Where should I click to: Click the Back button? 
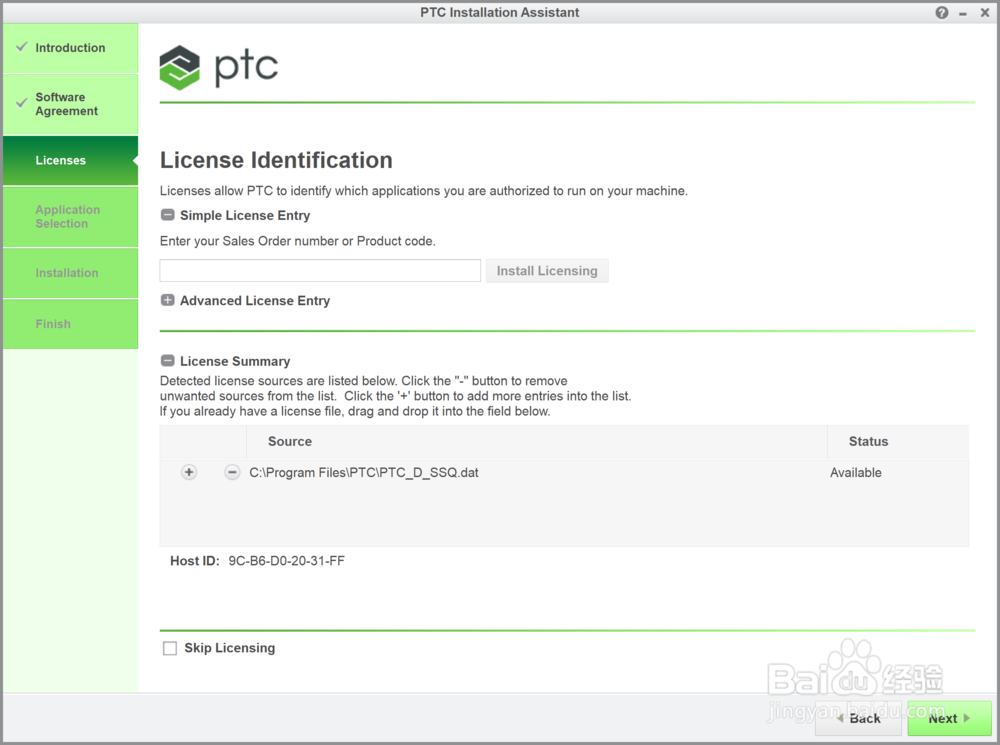(x=858, y=718)
